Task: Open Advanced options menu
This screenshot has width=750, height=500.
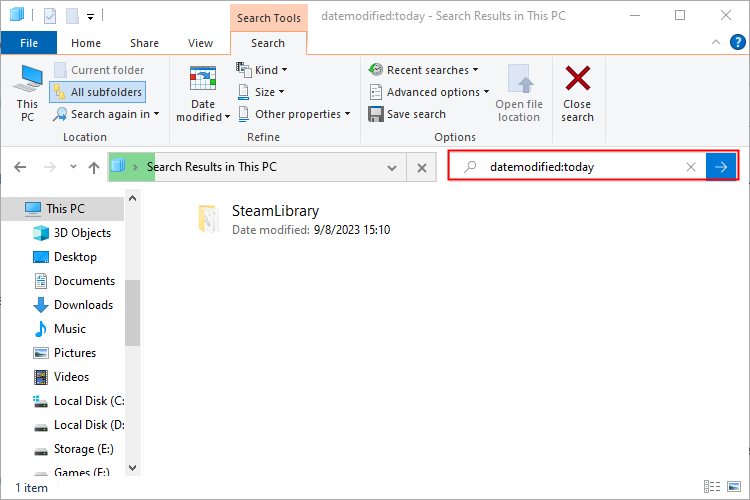Action: click(x=429, y=92)
